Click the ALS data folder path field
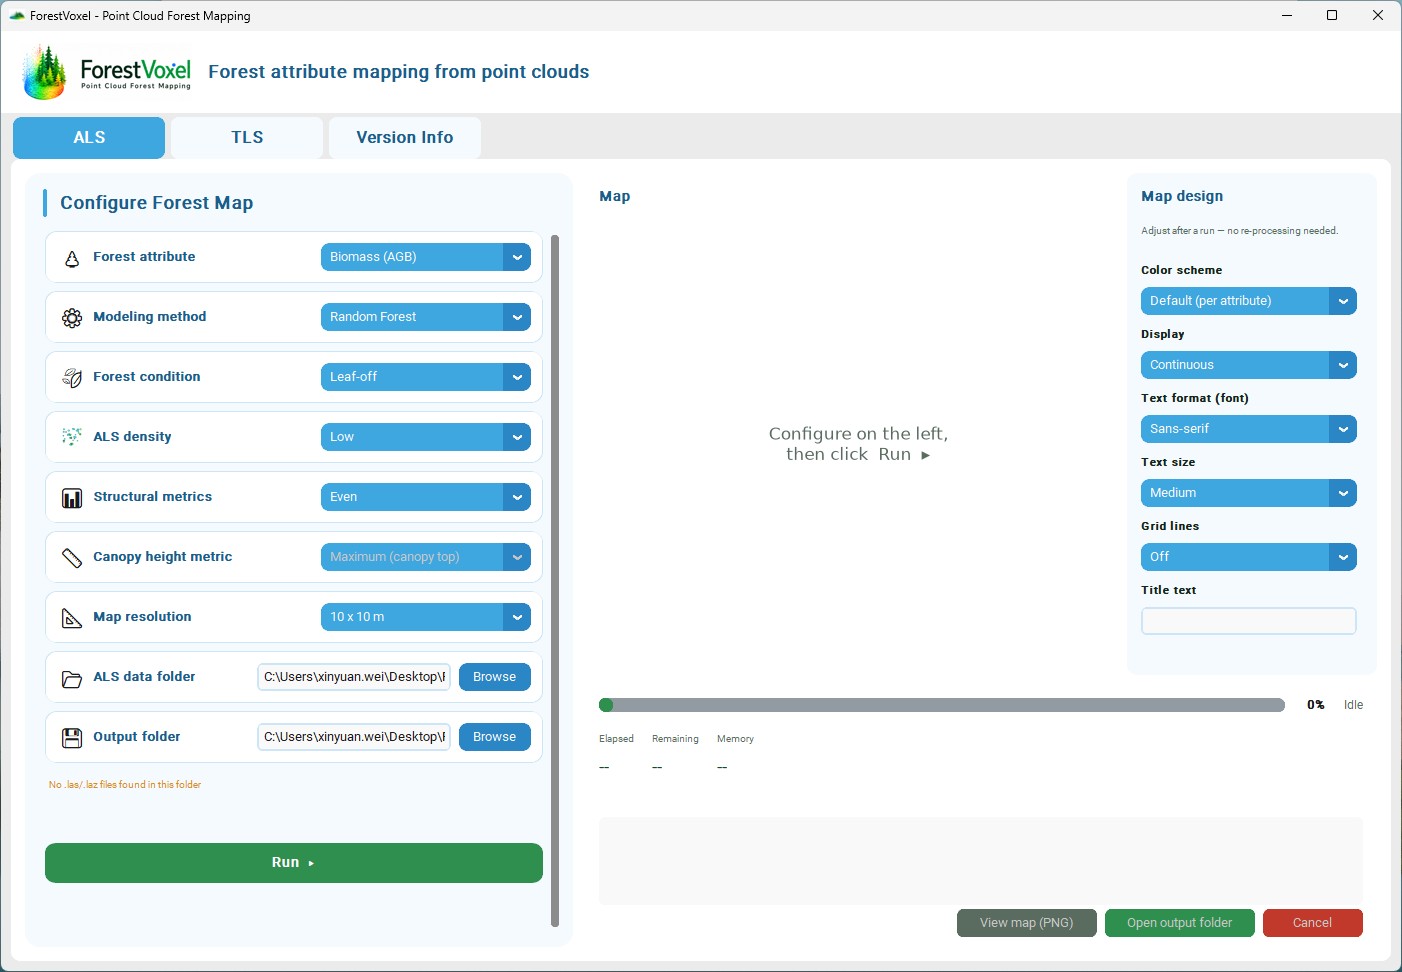Image resolution: width=1402 pixels, height=972 pixels. coord(354,677)
